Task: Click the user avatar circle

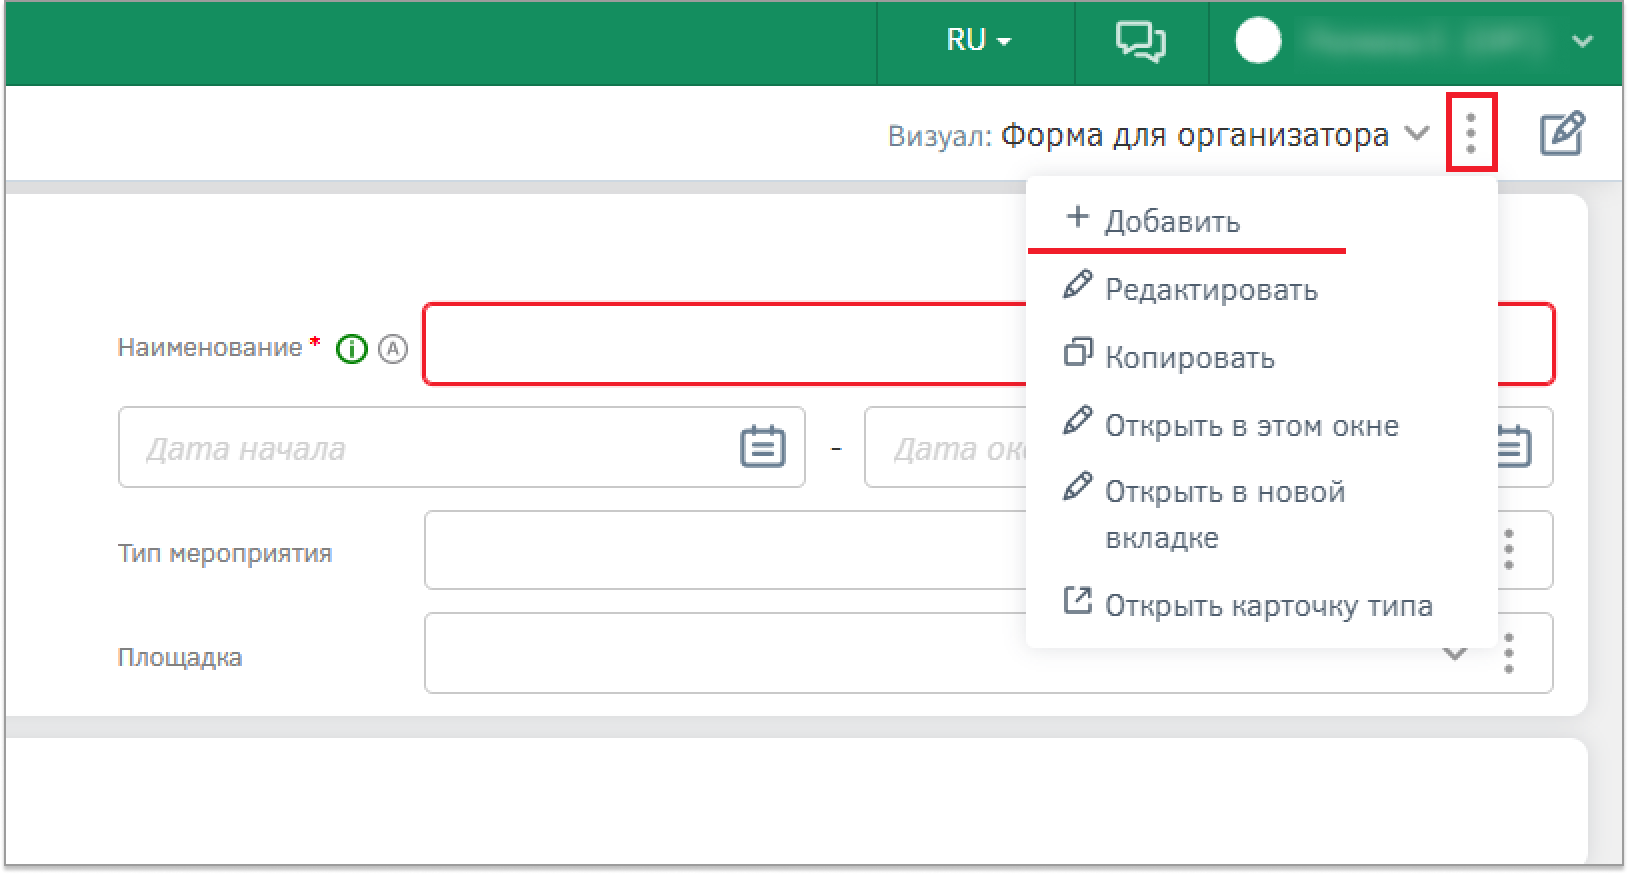Action: [1258, 42]
